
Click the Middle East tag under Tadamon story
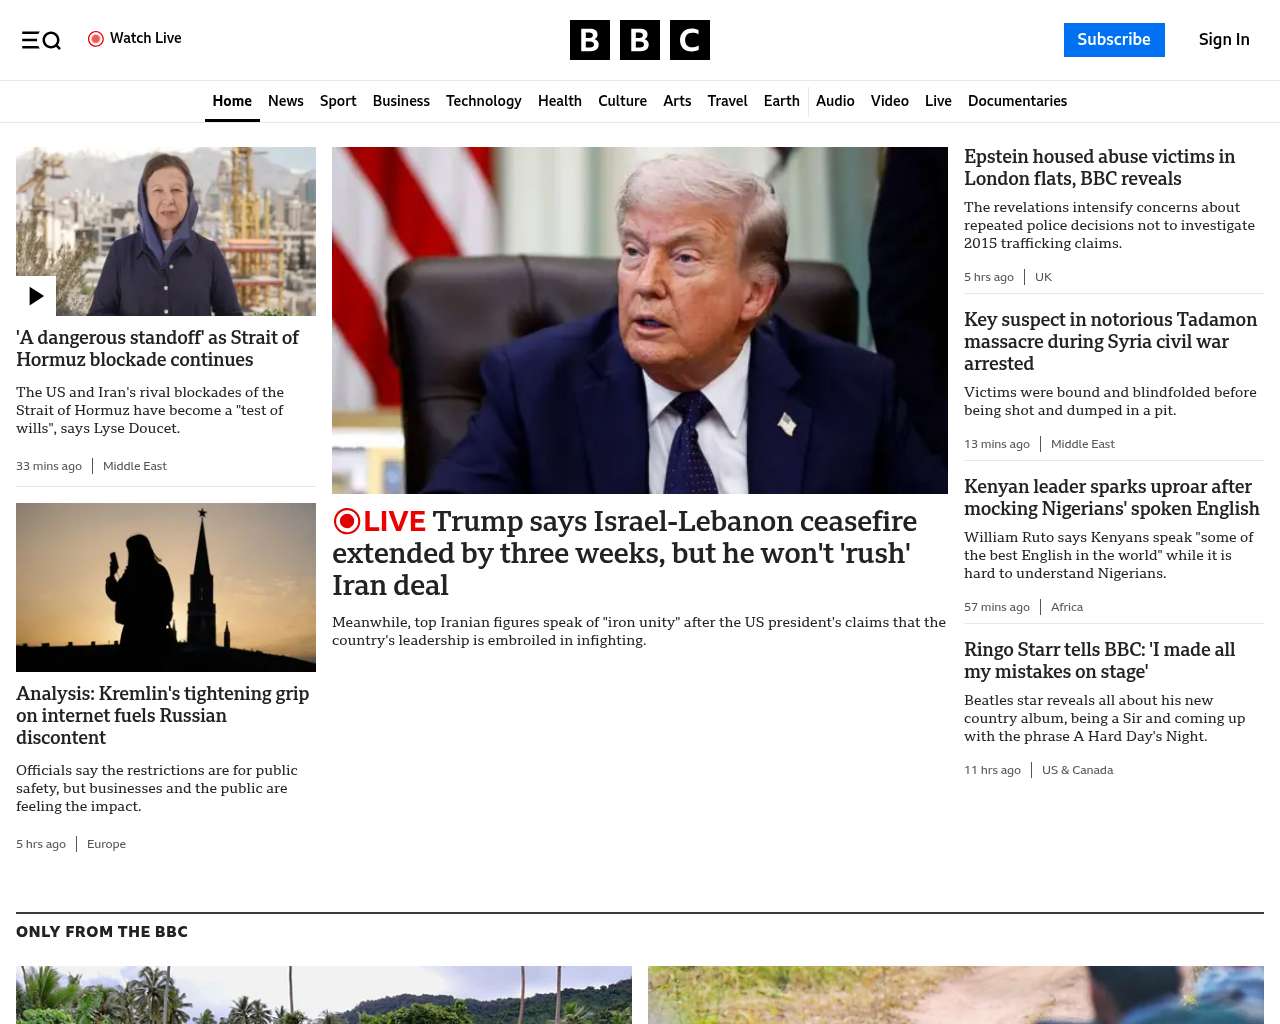click(1083, 444)
